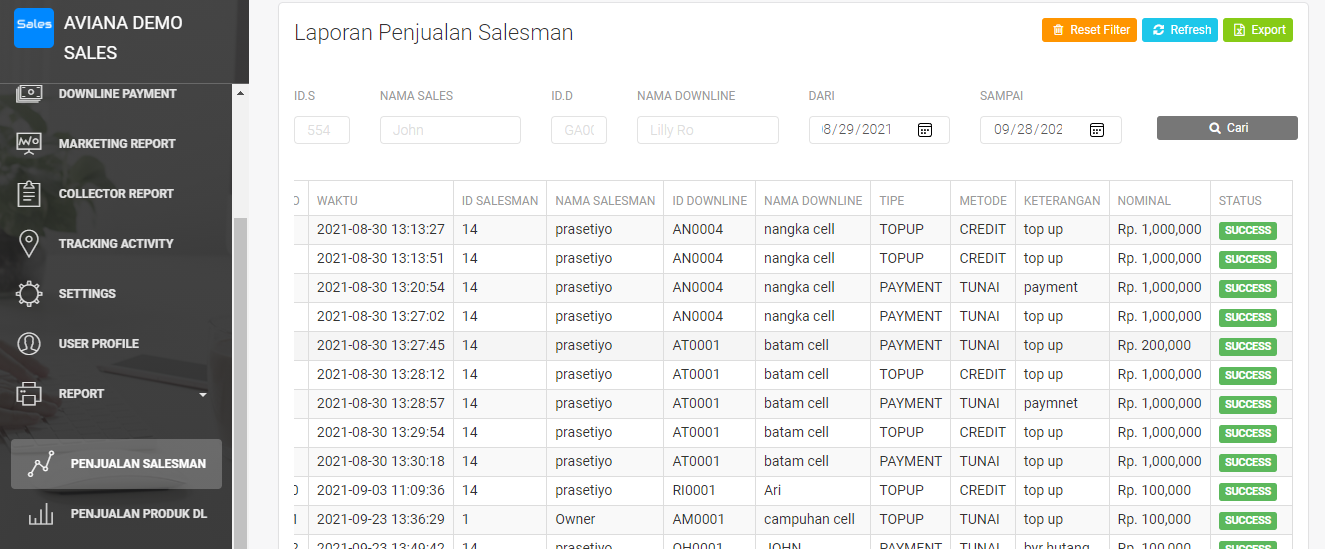The height and width of the screenshot is (549, 1325).
Task: Click the User Profile person icon
Action: [x=29, y=344]
